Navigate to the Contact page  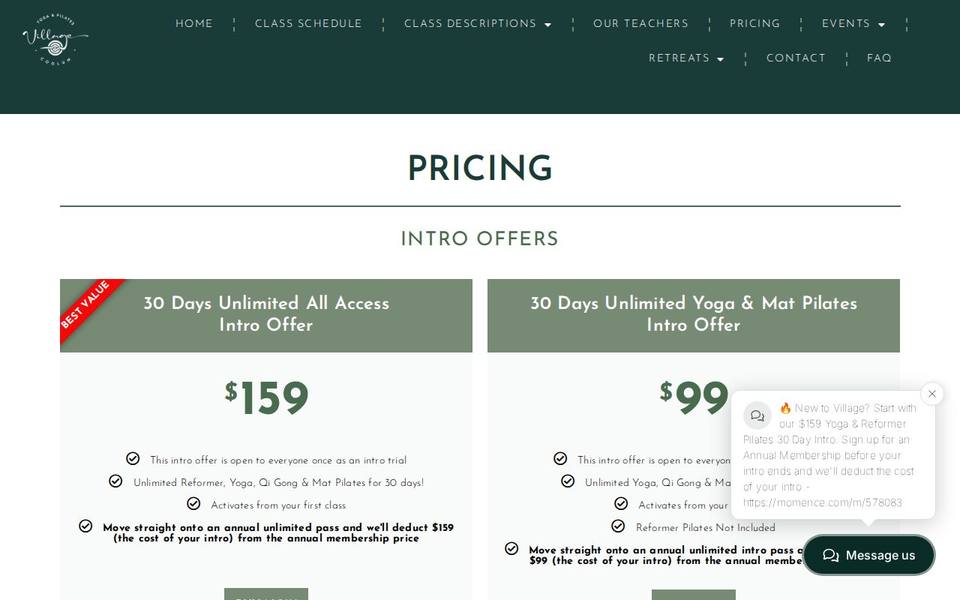795,58
